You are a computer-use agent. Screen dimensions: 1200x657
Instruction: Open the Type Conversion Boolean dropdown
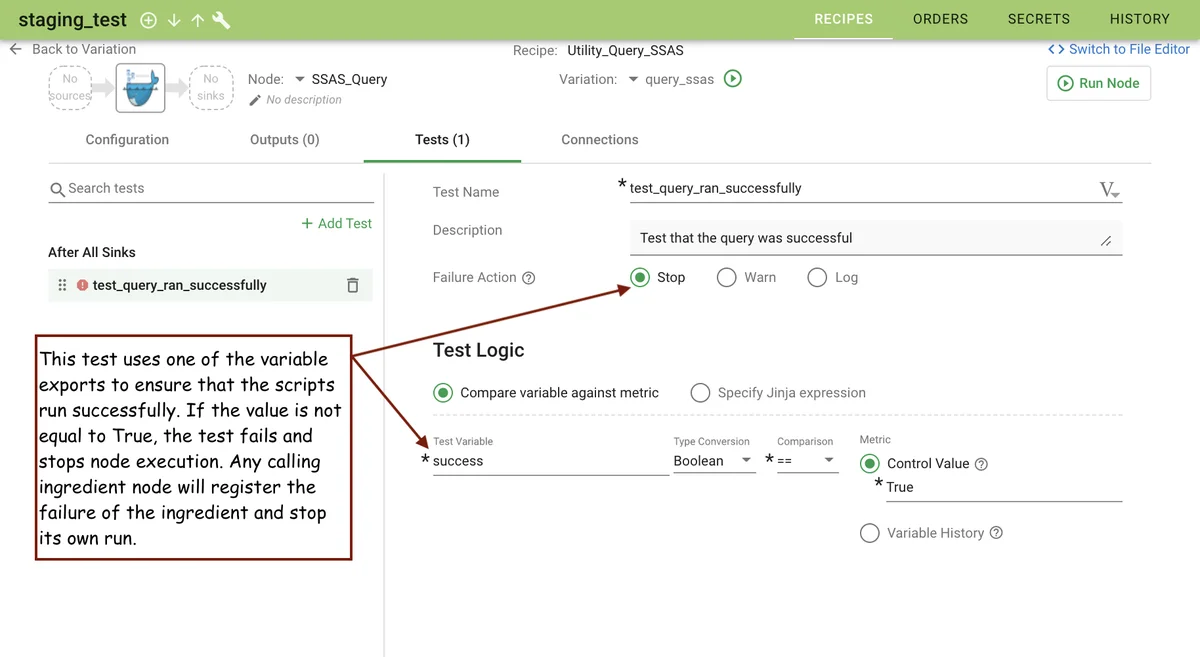click(713, 461)
